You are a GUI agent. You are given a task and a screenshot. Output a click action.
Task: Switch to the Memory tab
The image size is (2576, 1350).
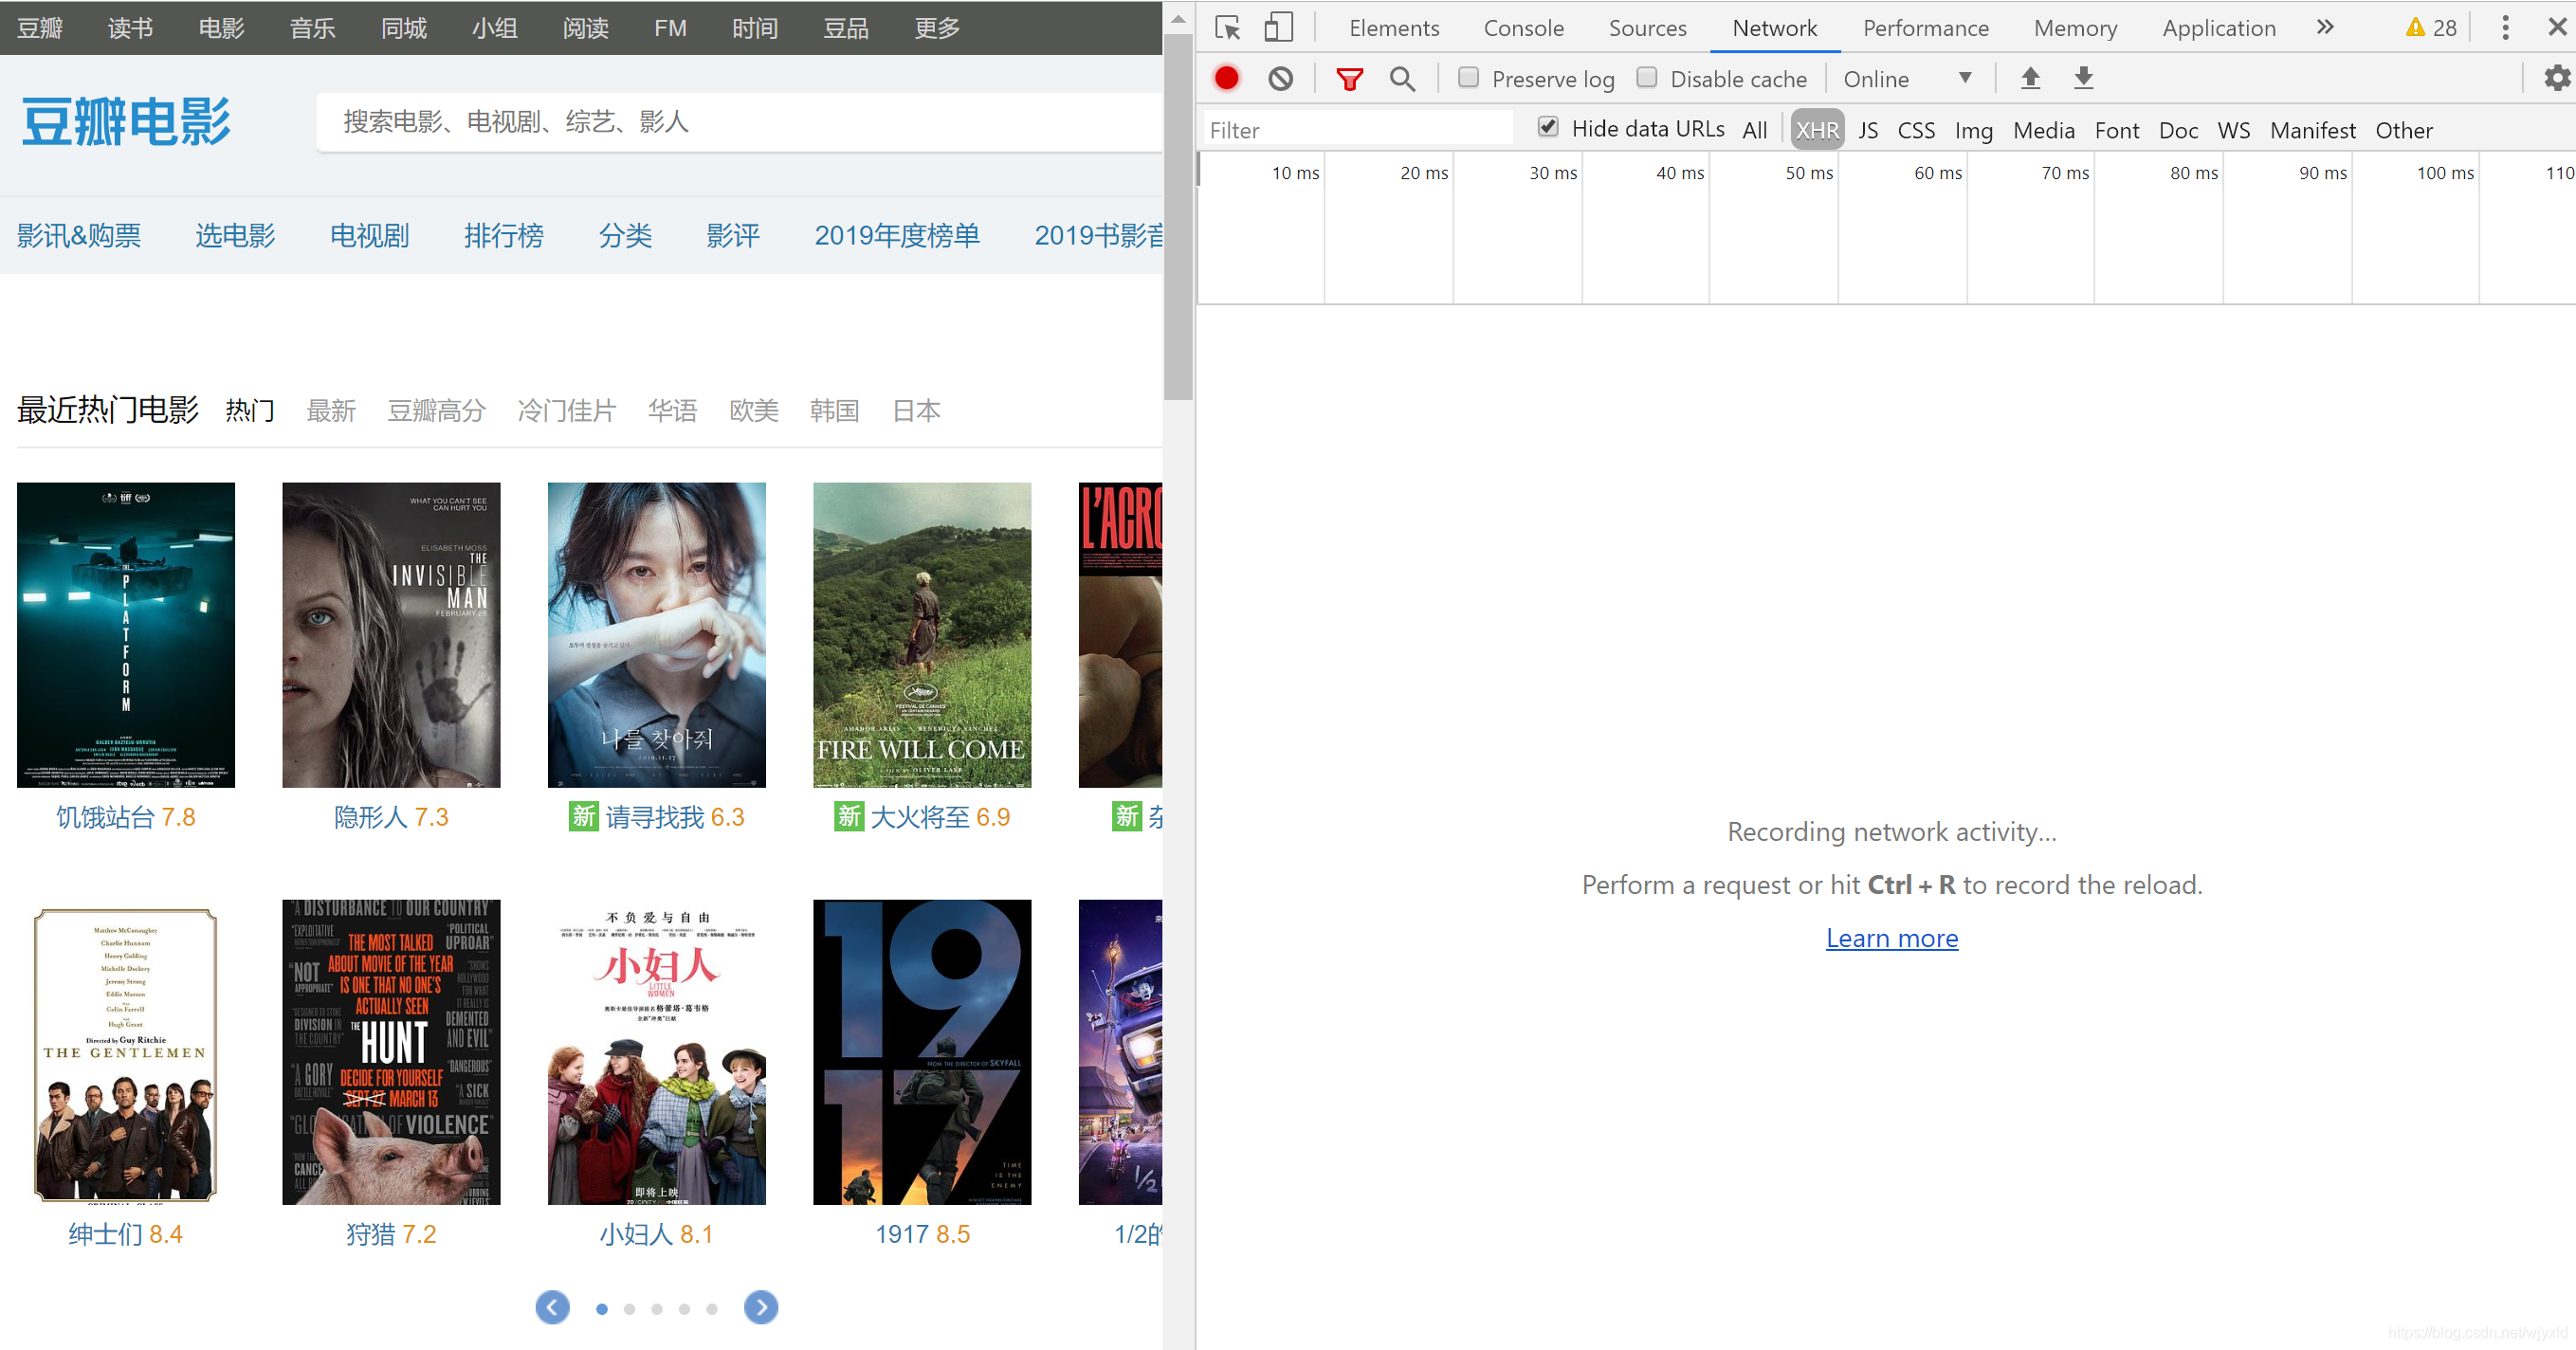(x=2075, y=28)
